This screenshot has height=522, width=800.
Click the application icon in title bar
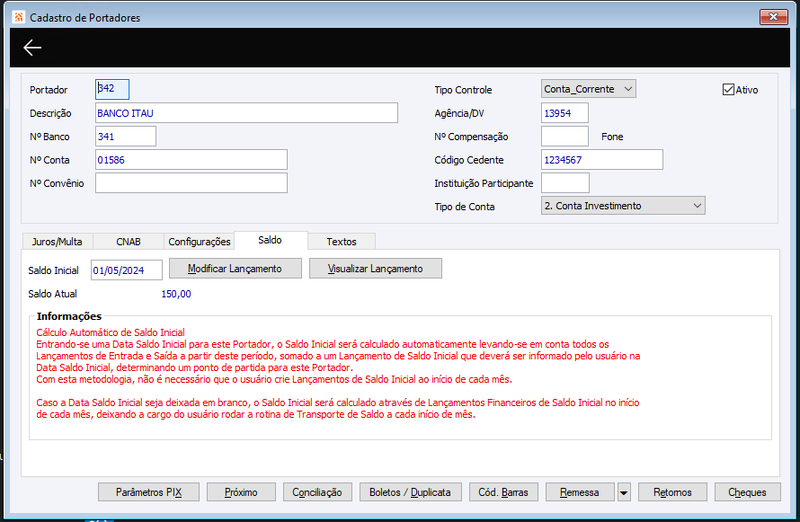[x=19, y=17]
